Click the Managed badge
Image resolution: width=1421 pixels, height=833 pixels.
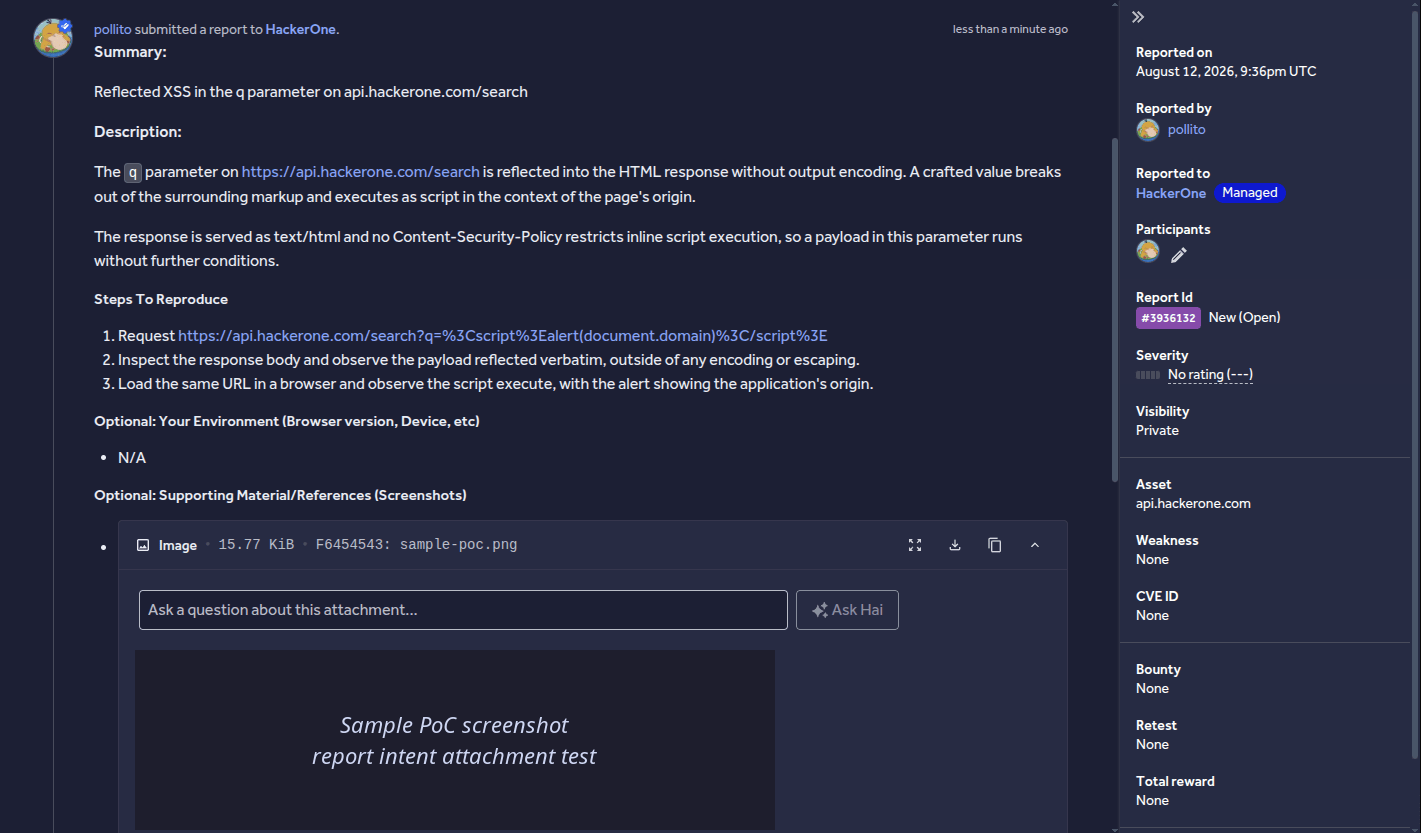click(x=1250, y=193)
